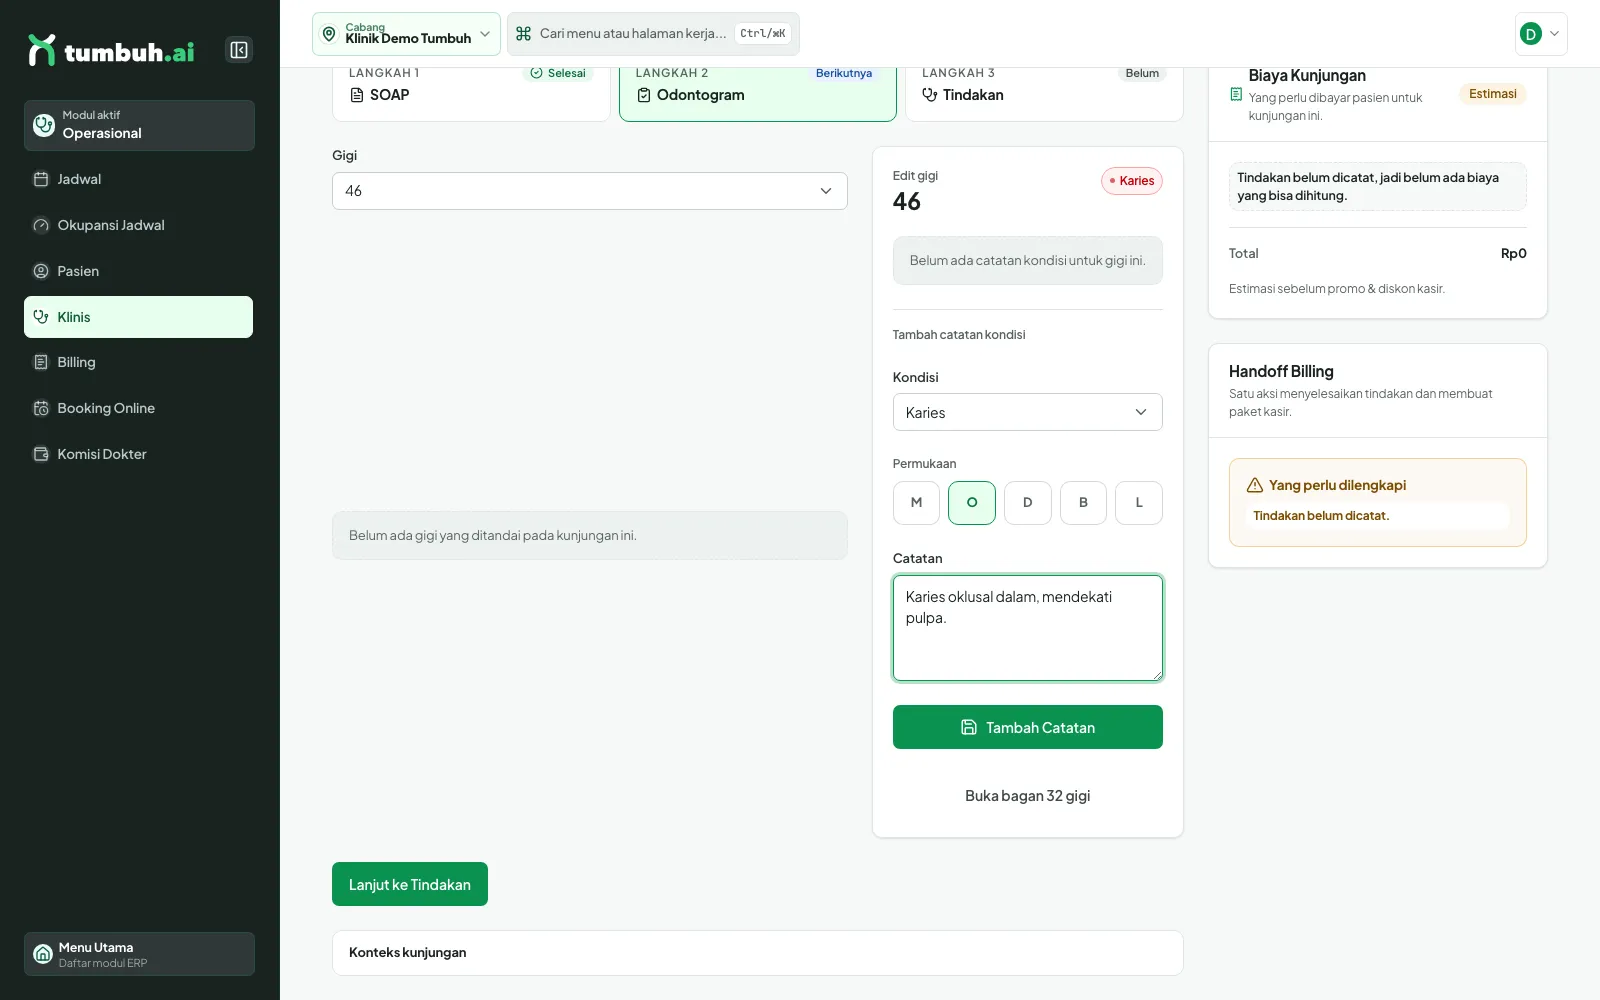The image size is (1600, 1000).
Task: Open the Gigi 46 dropdown
Action: click(x=590, y=191)
